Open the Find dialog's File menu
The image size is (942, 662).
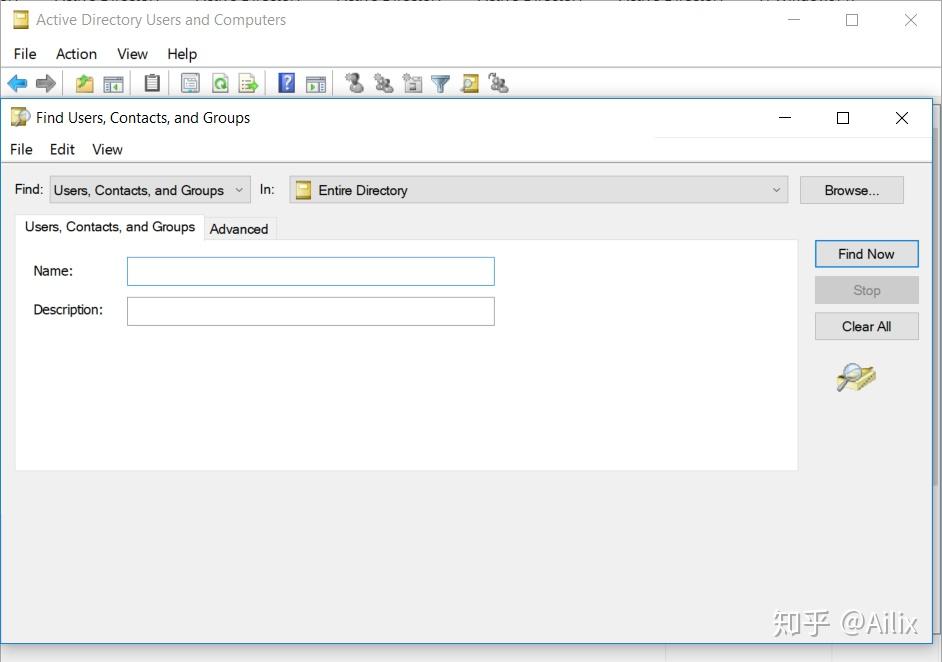[21, 150]
